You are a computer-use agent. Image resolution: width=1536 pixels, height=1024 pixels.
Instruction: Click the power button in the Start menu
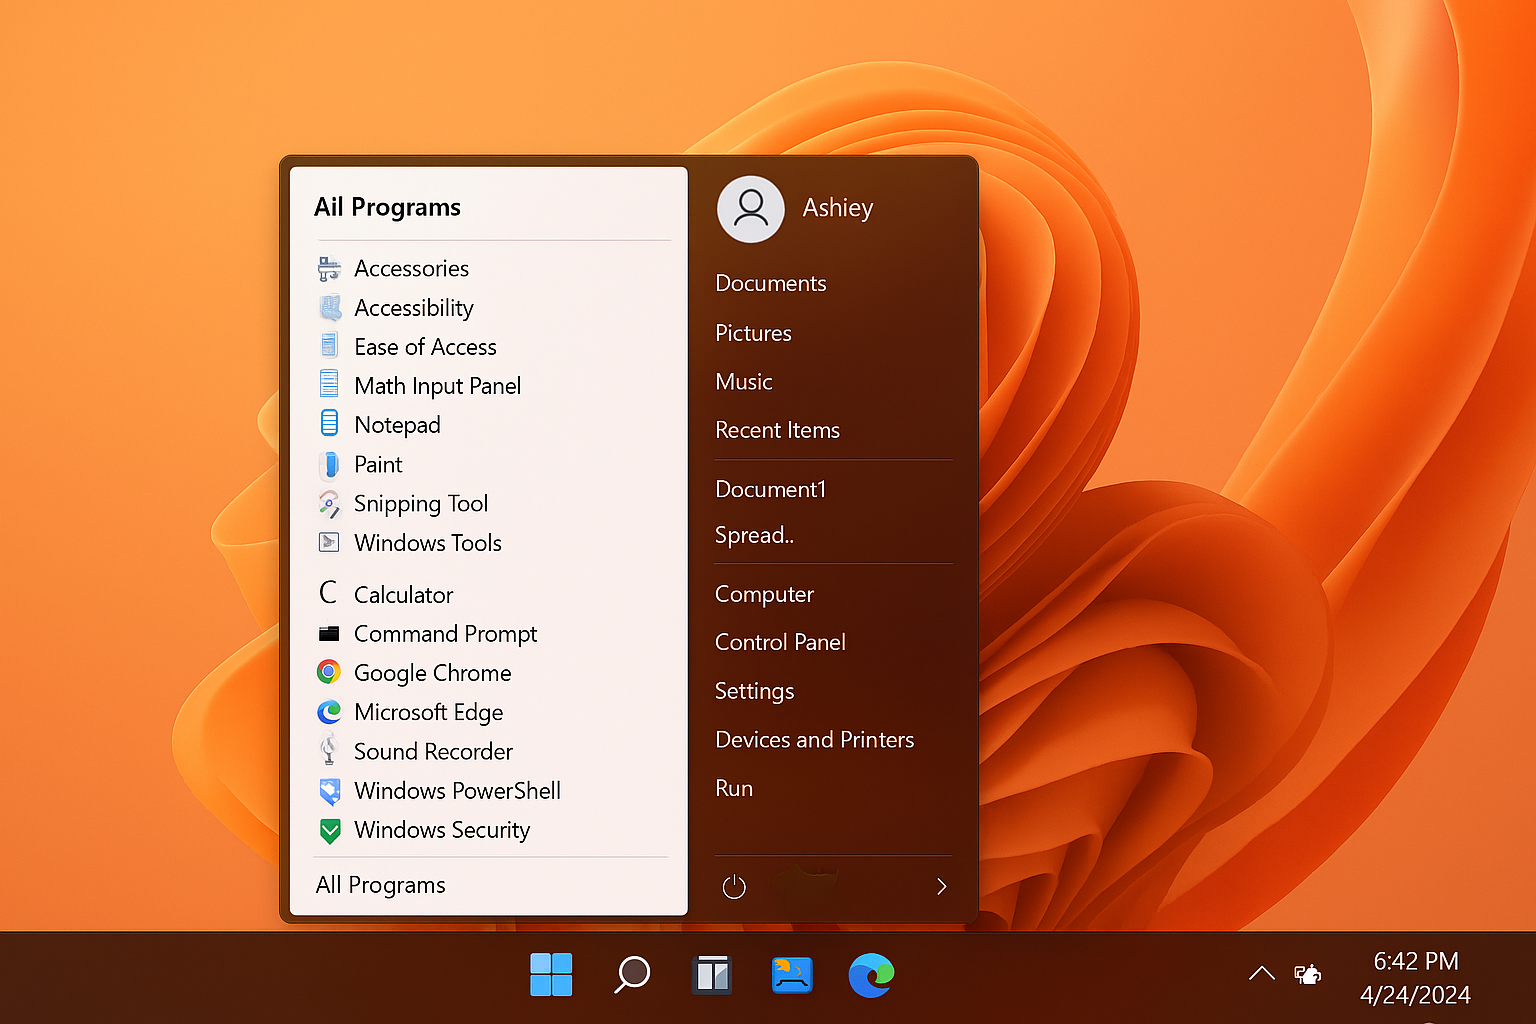point(734,886)
